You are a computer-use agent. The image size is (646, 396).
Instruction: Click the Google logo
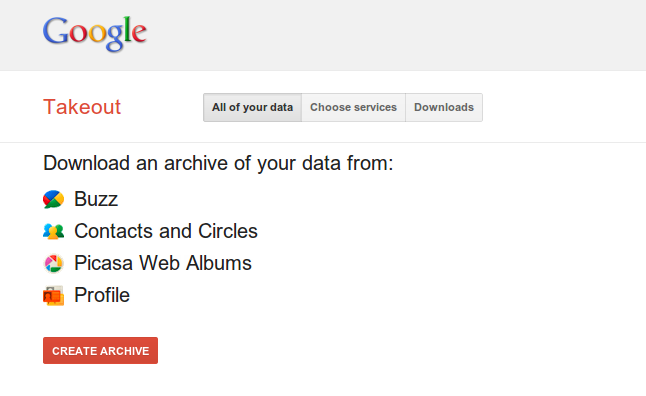(95, 34)
